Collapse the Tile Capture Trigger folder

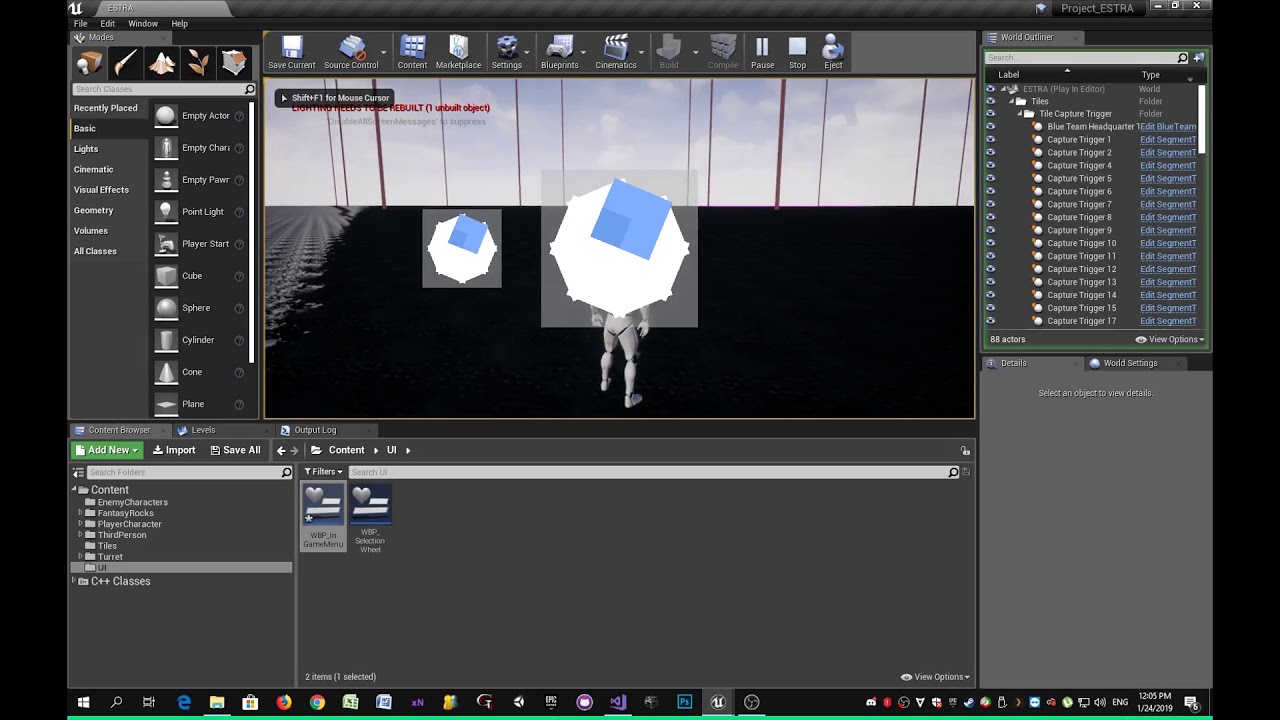click(1020, 114)
